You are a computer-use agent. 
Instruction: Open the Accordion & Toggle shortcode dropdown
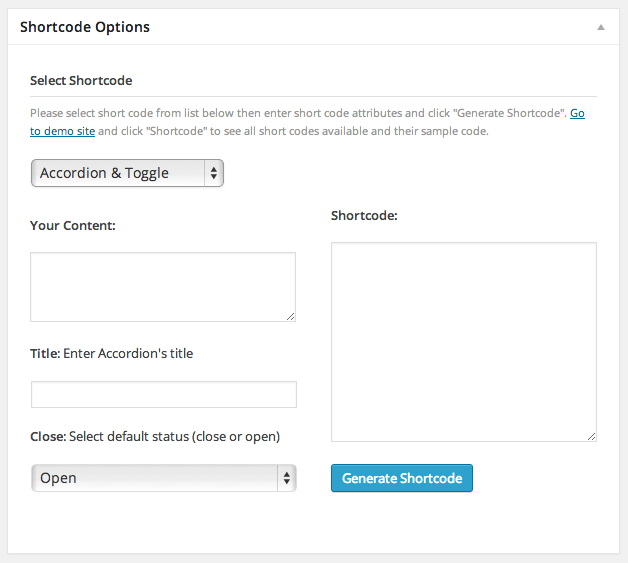tap(127, 173)
